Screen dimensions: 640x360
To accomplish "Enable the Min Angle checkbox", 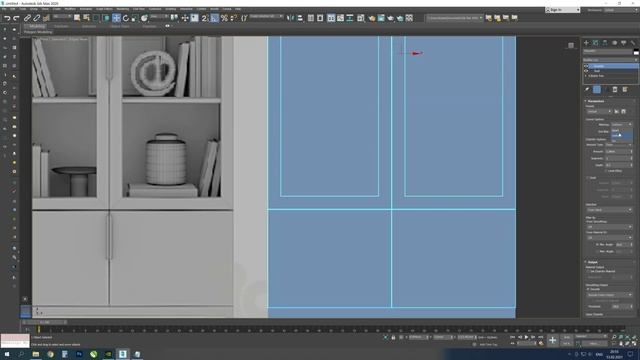I will coord(598,244).
